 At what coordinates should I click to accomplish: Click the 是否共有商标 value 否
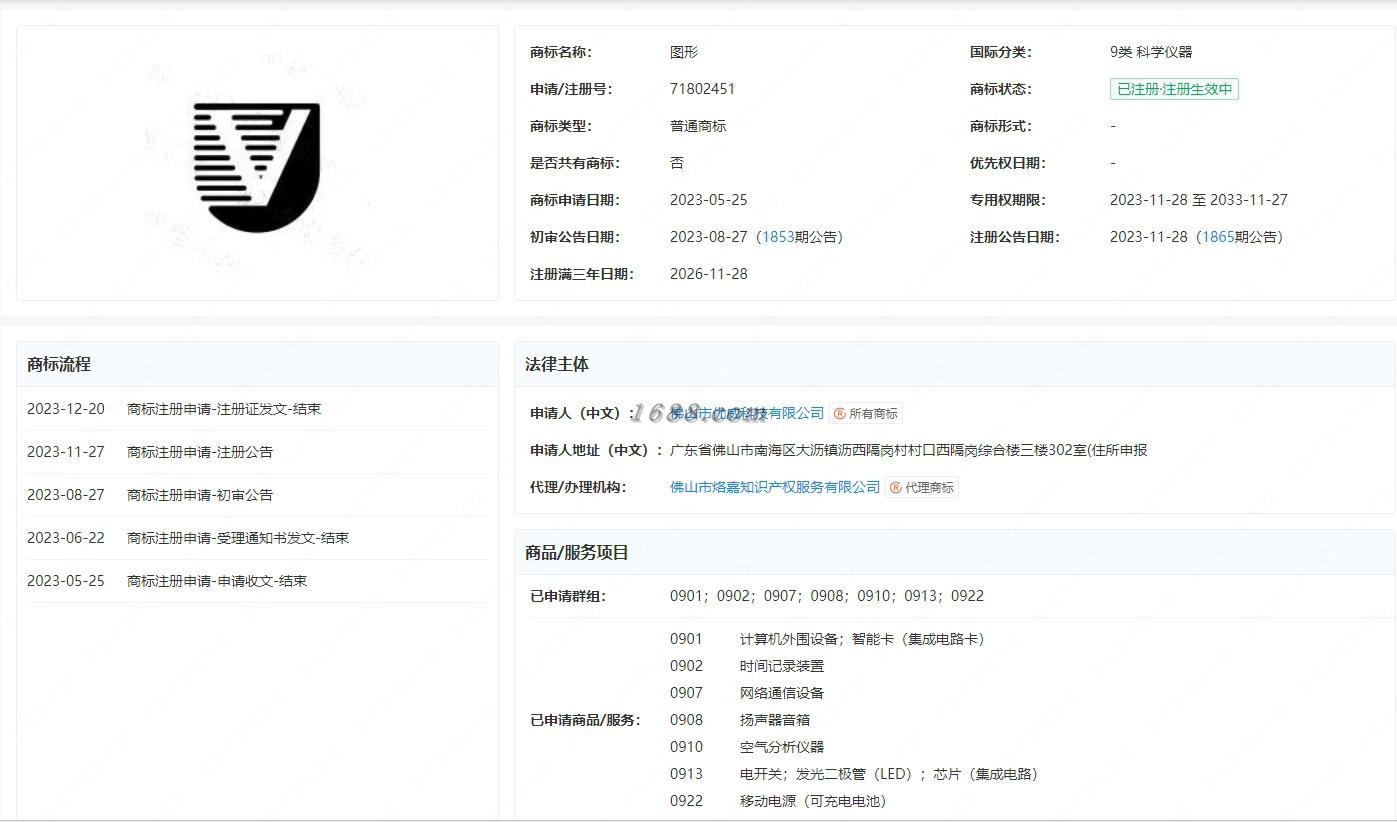pyautogui.click(x=677, y=163)
